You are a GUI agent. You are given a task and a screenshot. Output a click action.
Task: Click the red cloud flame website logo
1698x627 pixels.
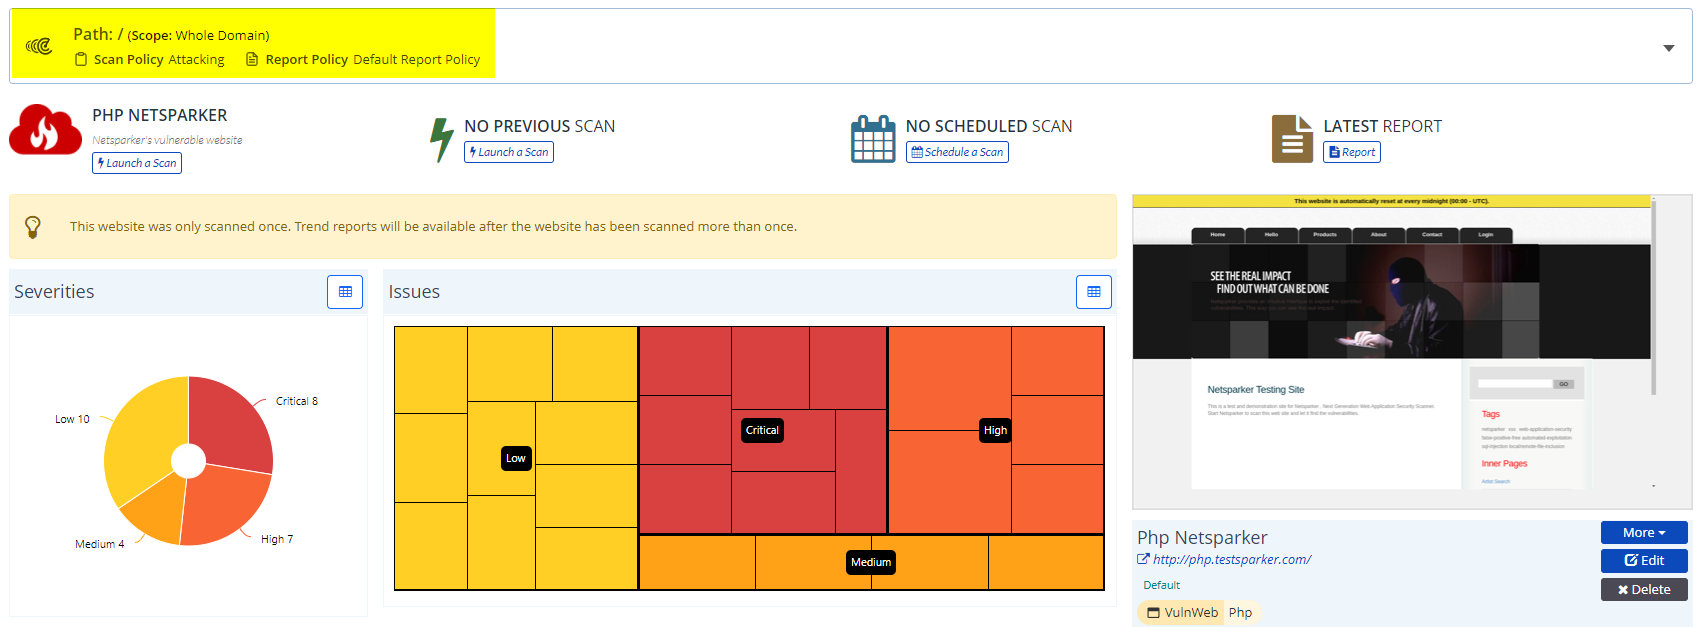point(45,130)
